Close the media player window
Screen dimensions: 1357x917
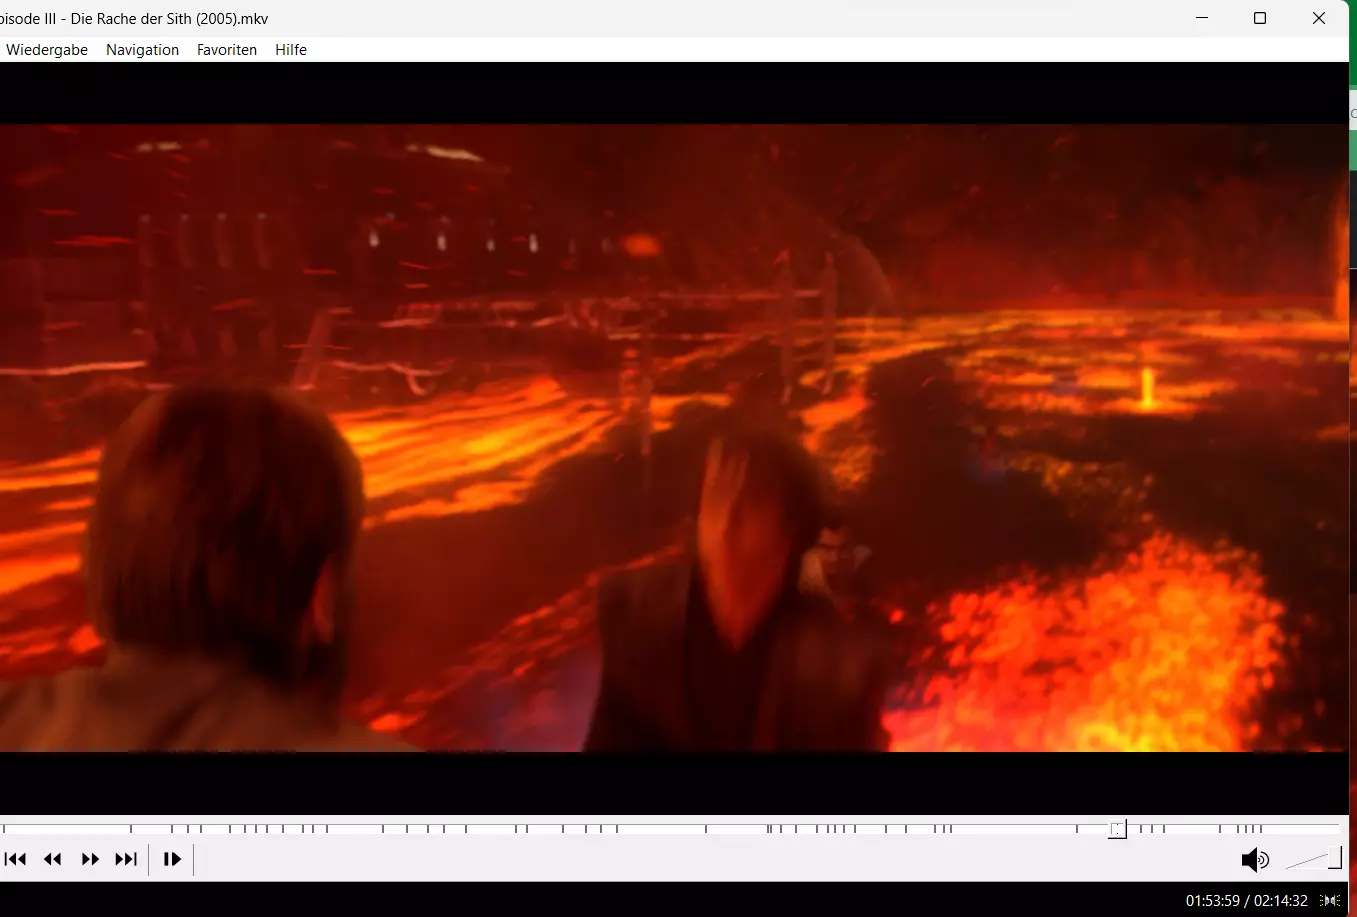[x=1319, y=18]
